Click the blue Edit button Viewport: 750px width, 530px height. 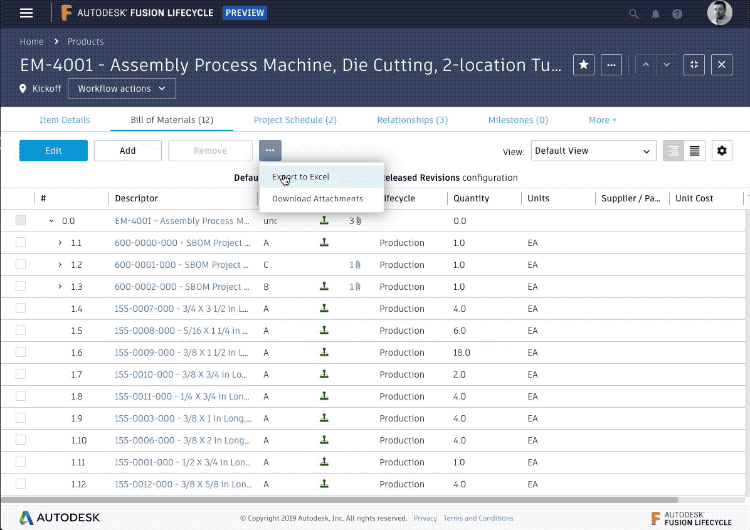54,150
